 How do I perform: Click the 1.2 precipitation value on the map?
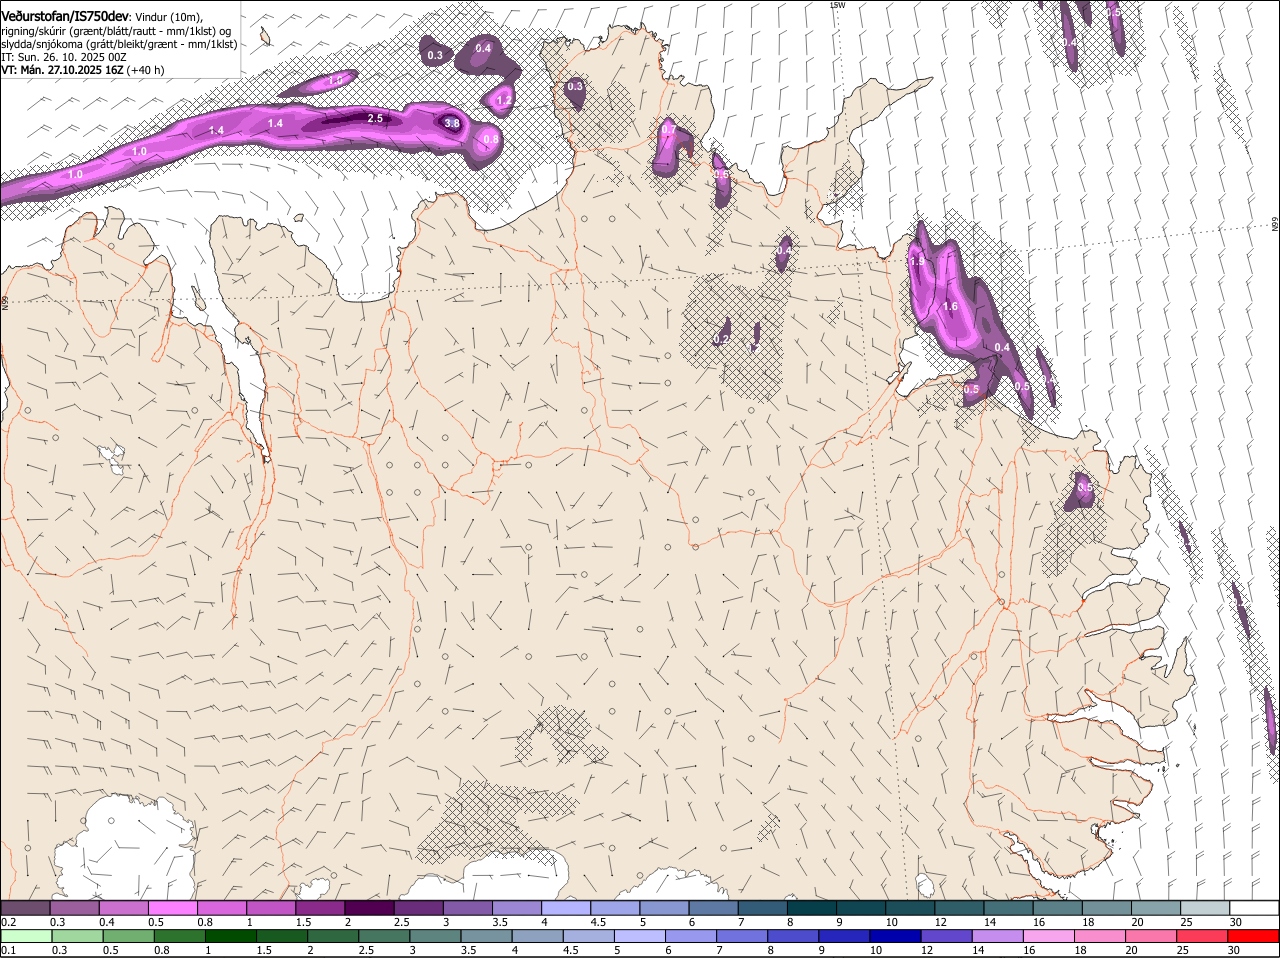504,101
